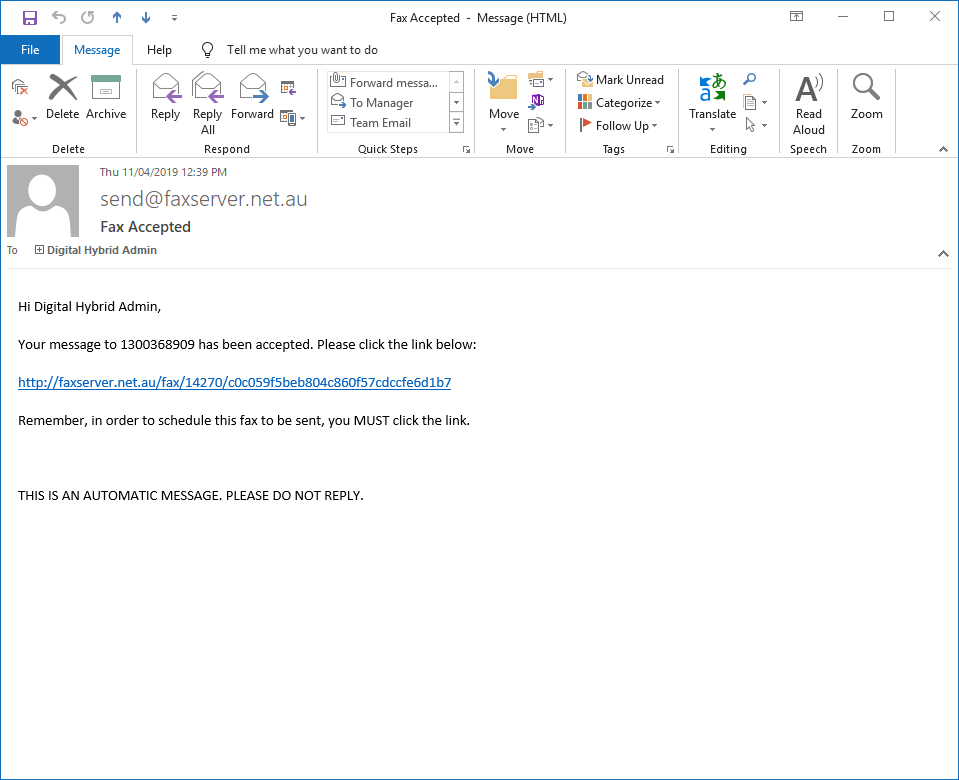The height and width of the screenshot is (780, 959).
Task: Select Forward message quick step
Action: coord(388,82)
